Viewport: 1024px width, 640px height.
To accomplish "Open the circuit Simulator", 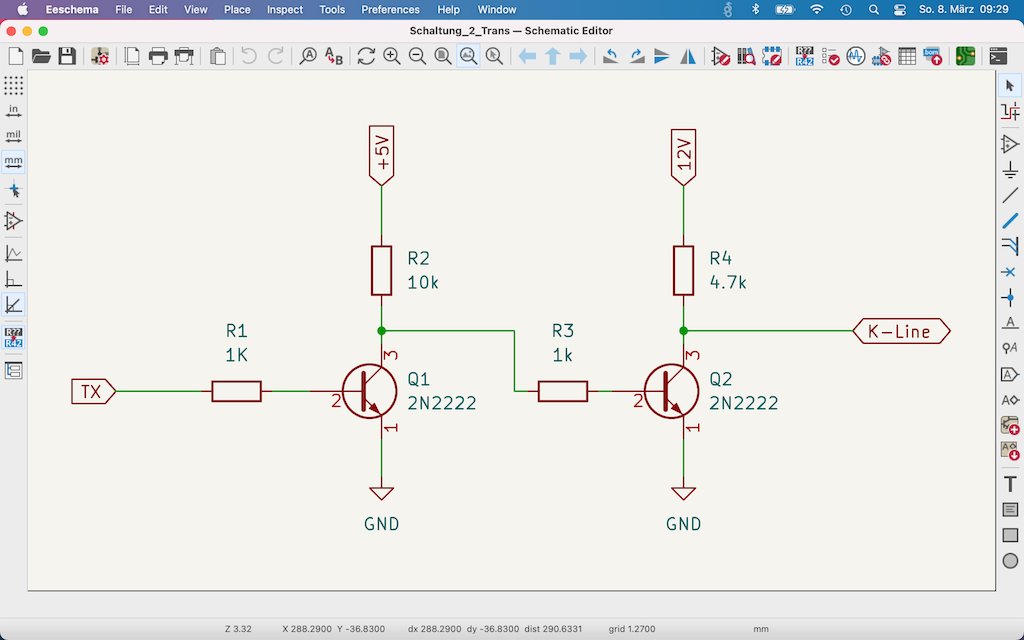I will [855, 57].
